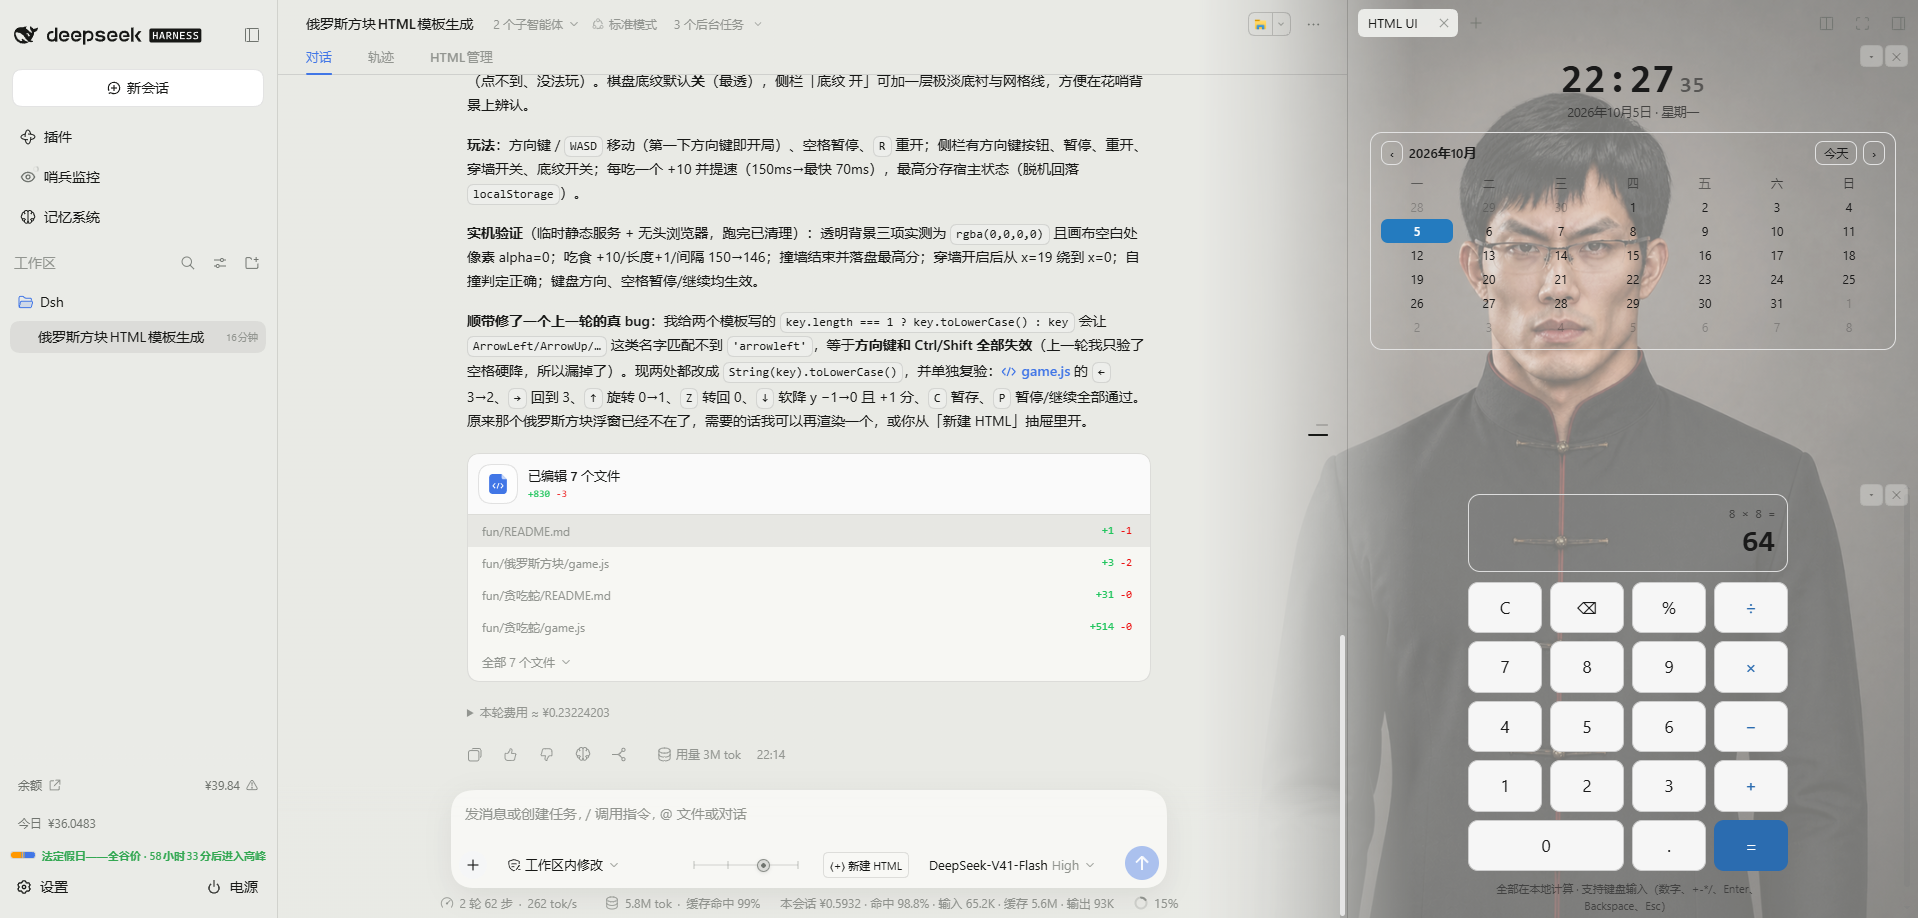Add a new workspace folder

252,263
